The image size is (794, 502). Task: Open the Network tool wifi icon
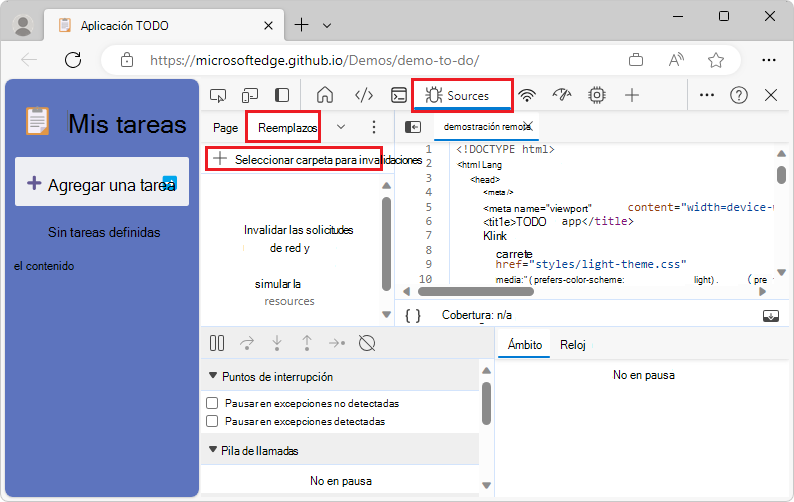click(527, 96)
